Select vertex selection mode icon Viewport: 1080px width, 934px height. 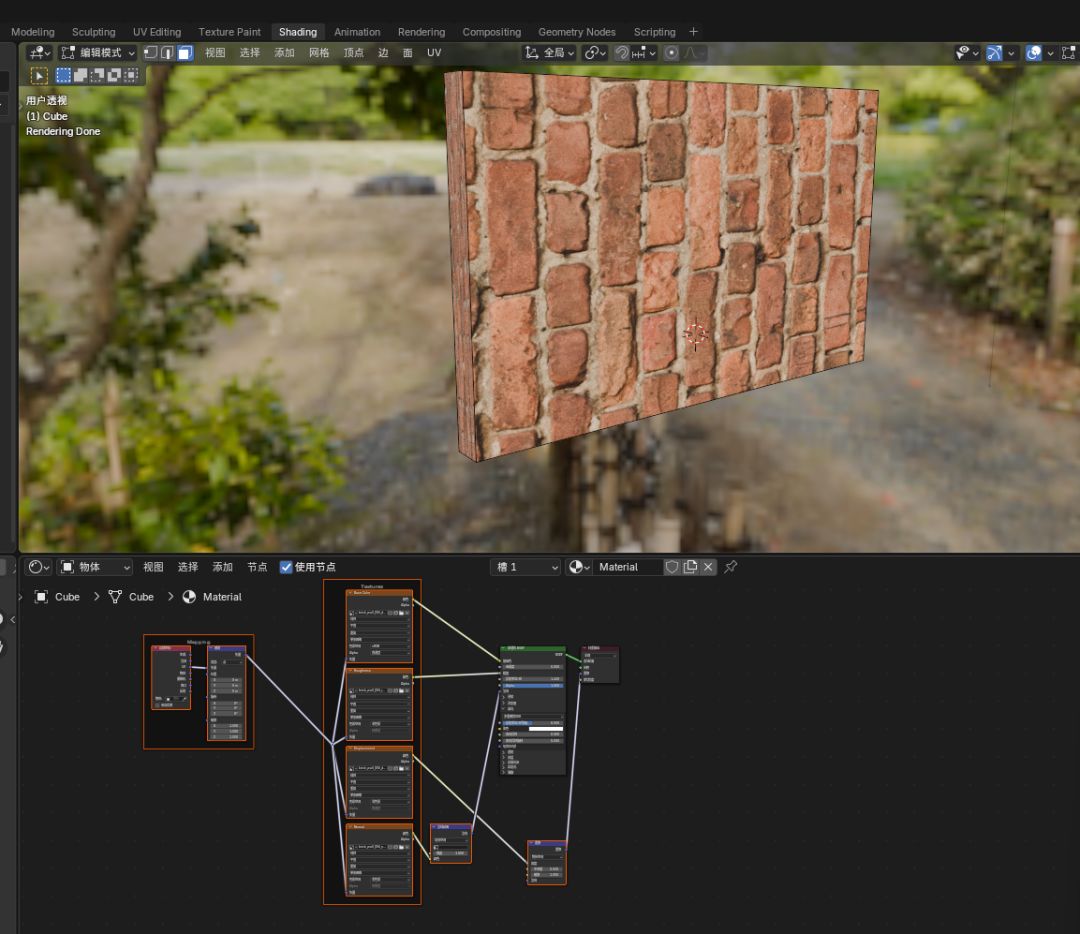tap(151, 53)
